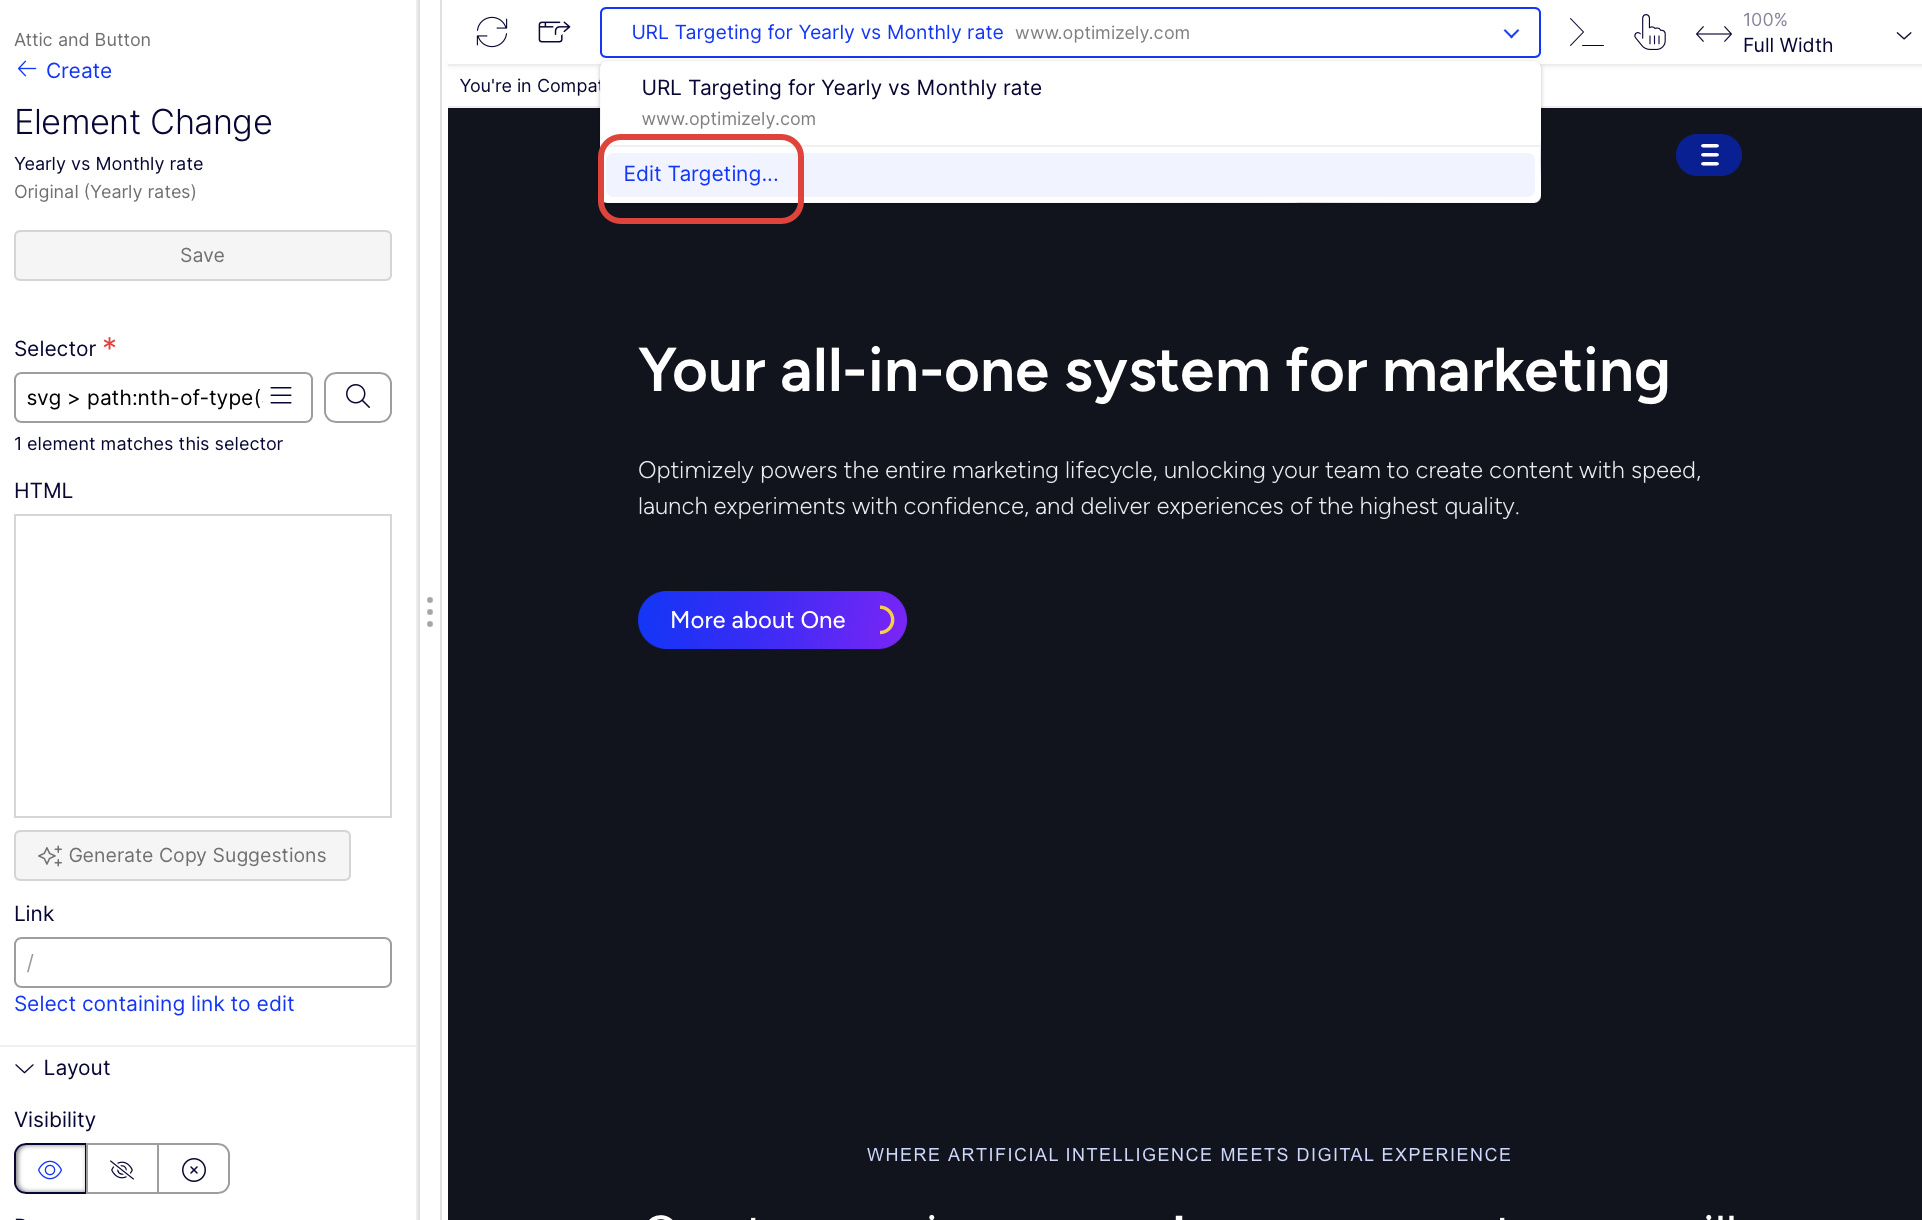
Task: Click the width resize arrows icon
Action: [x=1713, y=34]
